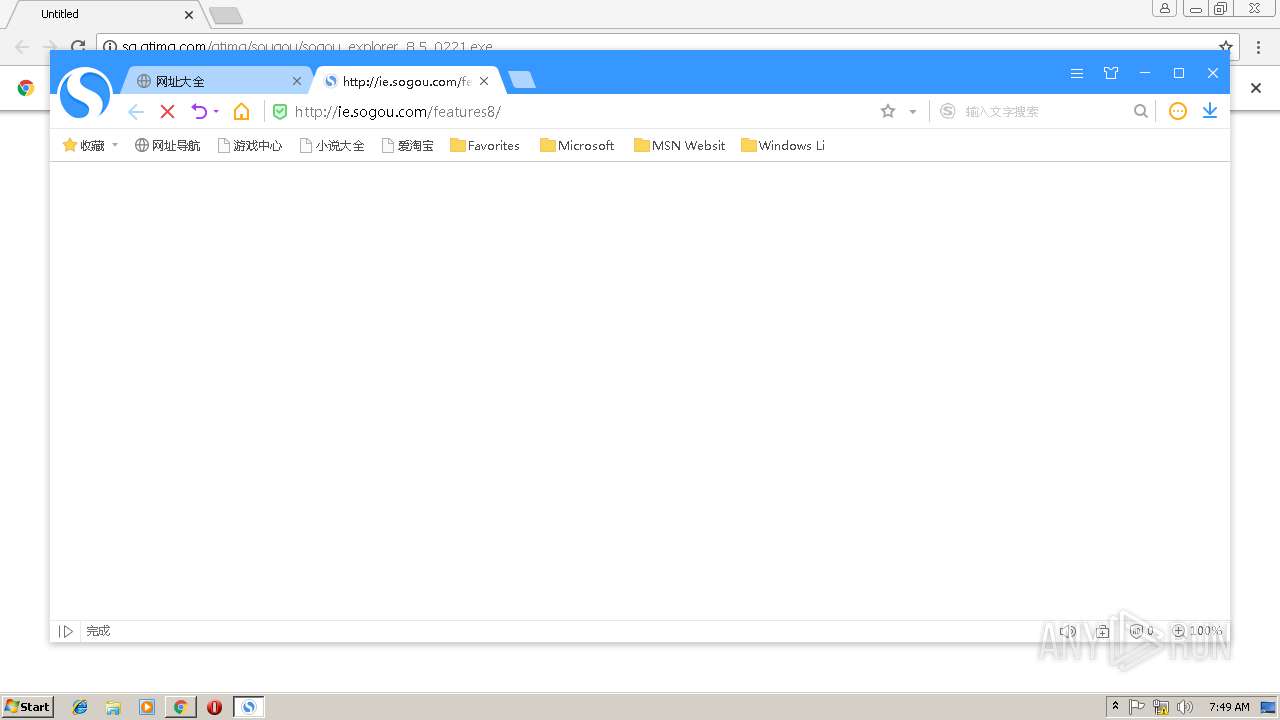
Task: Open Windows Media Player from taskbar
Action: 147,707
